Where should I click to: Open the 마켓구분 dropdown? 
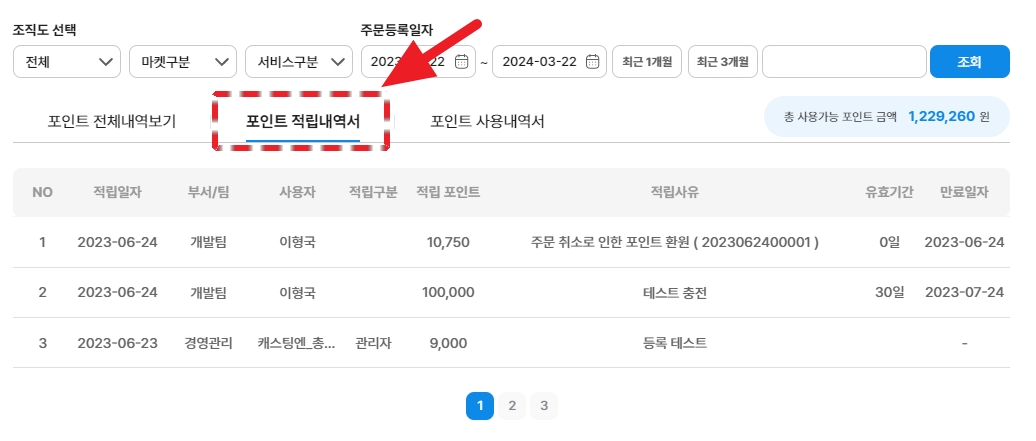(x=183, y=62)
